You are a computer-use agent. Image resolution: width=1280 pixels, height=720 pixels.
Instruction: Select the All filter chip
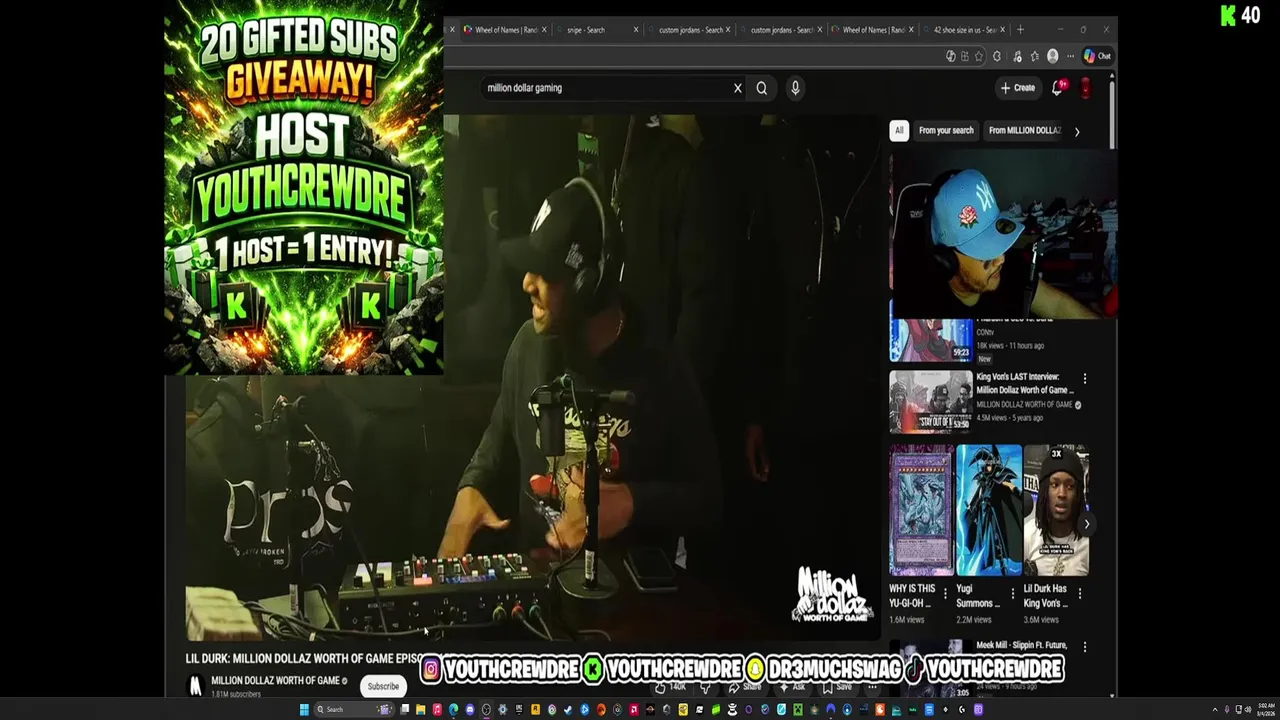(899, 130)
